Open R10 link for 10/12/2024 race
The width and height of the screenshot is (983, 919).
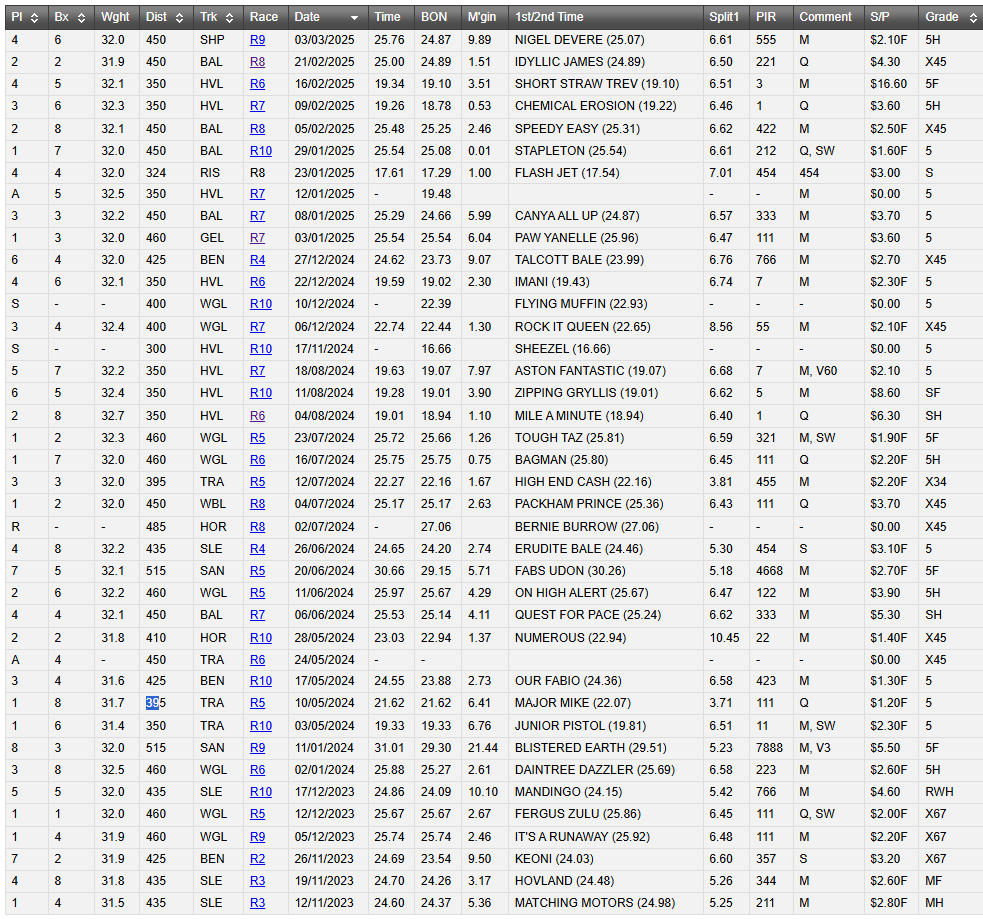(261, 304)
